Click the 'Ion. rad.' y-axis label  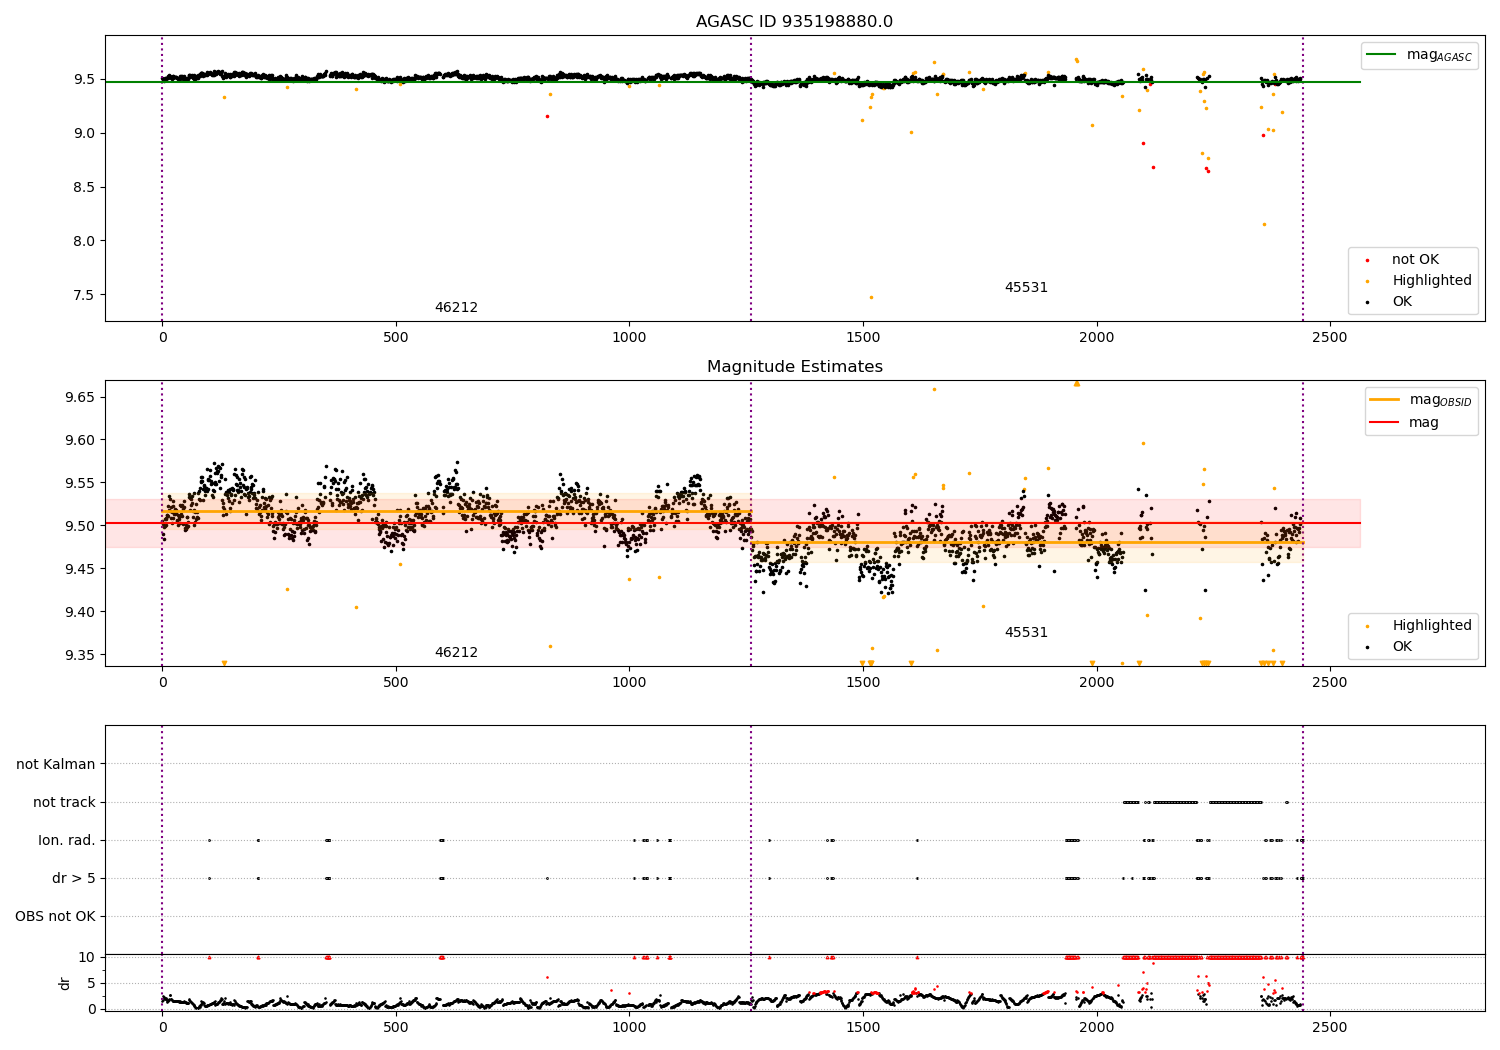(x=67, y=840)
